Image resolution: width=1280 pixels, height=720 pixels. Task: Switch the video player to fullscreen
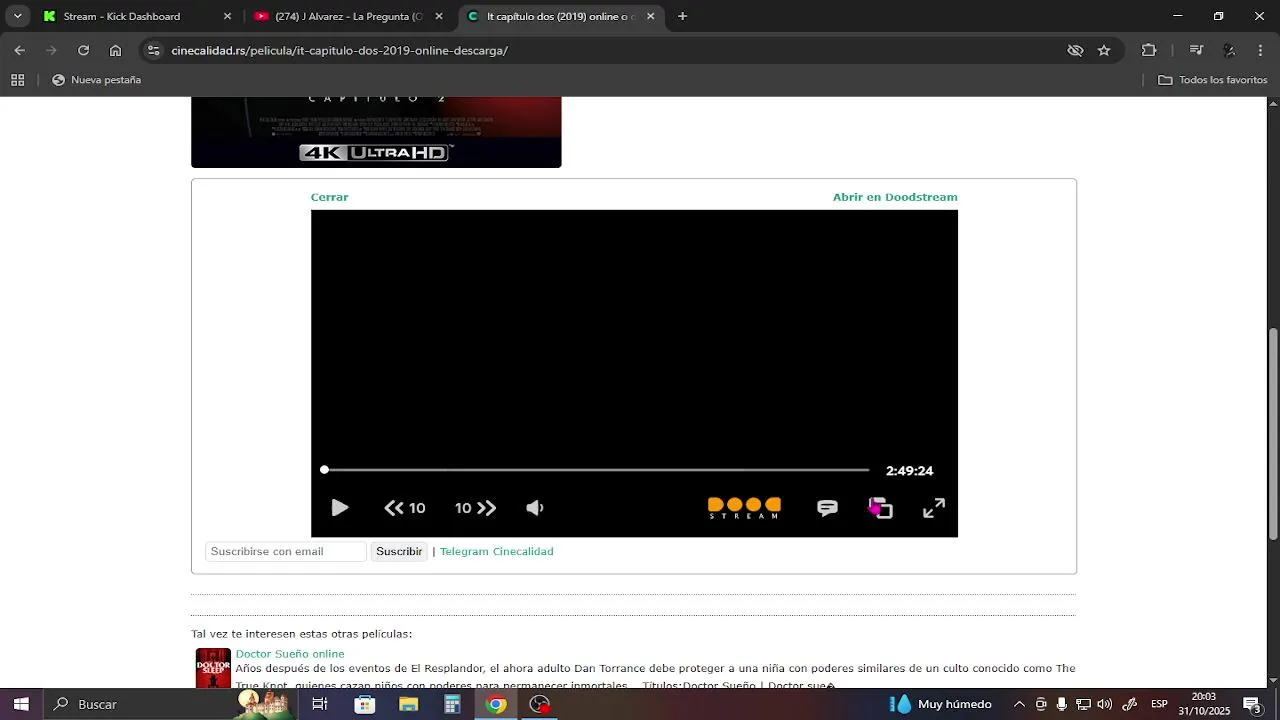[934, 508]
